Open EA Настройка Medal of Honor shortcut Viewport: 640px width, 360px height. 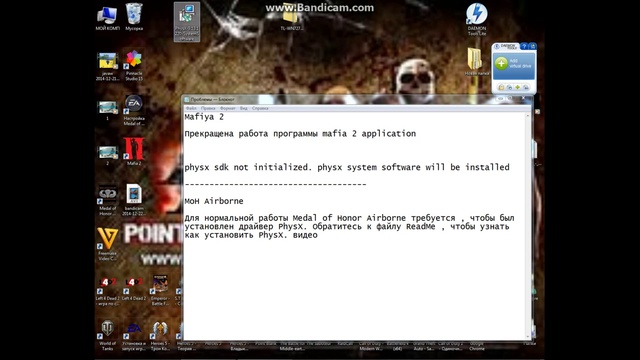click(134, 110)
